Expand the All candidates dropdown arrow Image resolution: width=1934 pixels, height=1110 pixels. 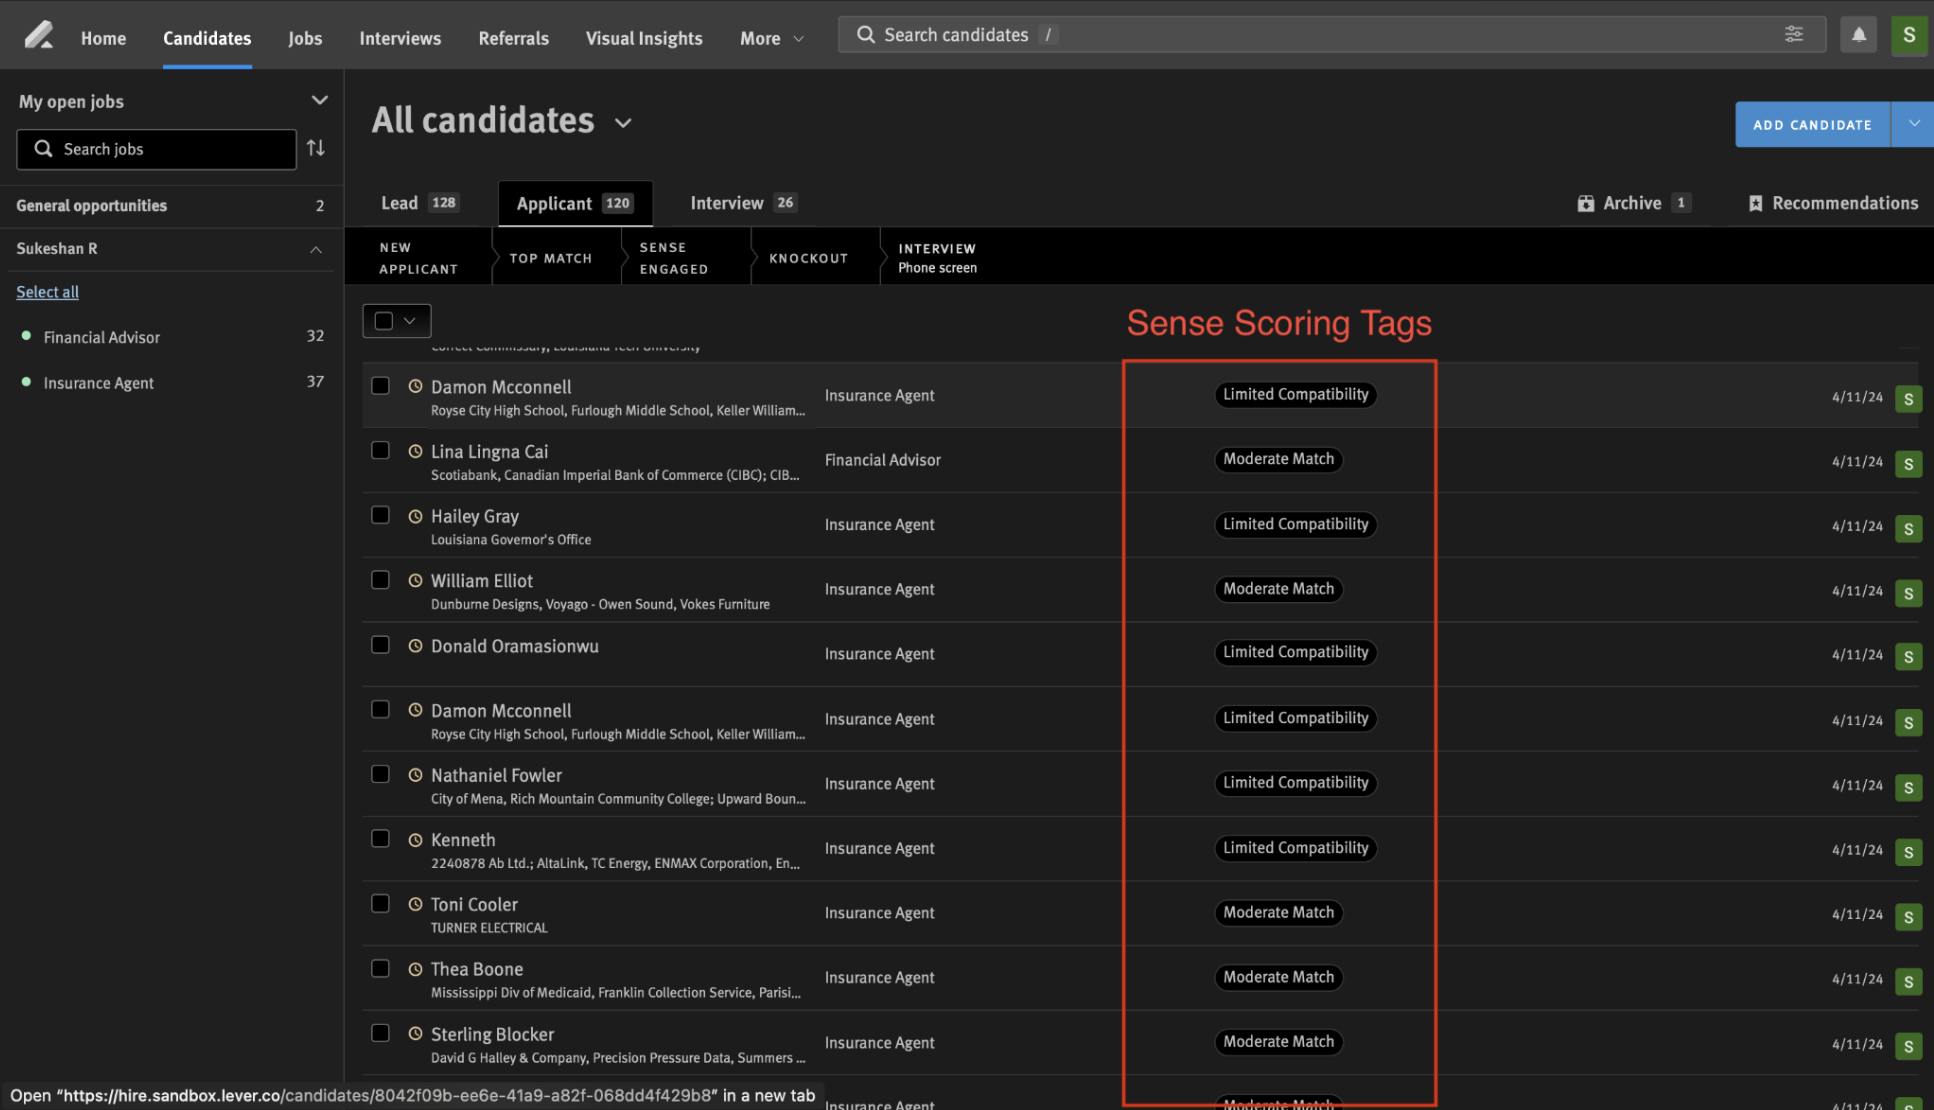[623, 123]
